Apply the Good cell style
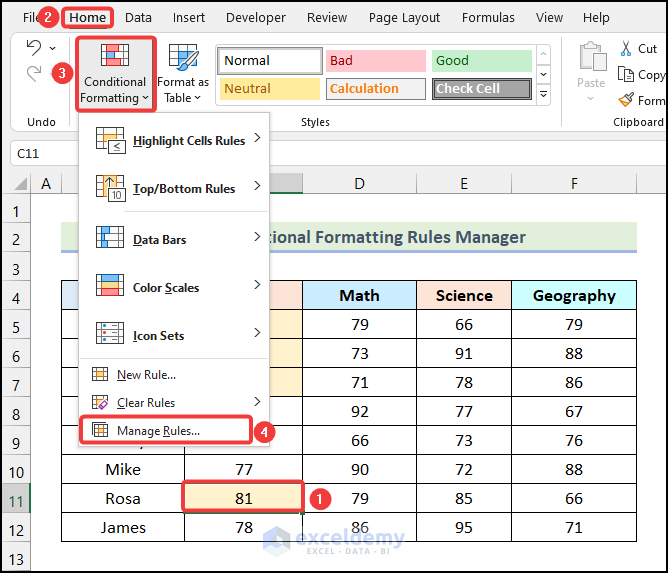Image resolution: width=668 pixels, height=573 pixels. [x=481, y=61]
